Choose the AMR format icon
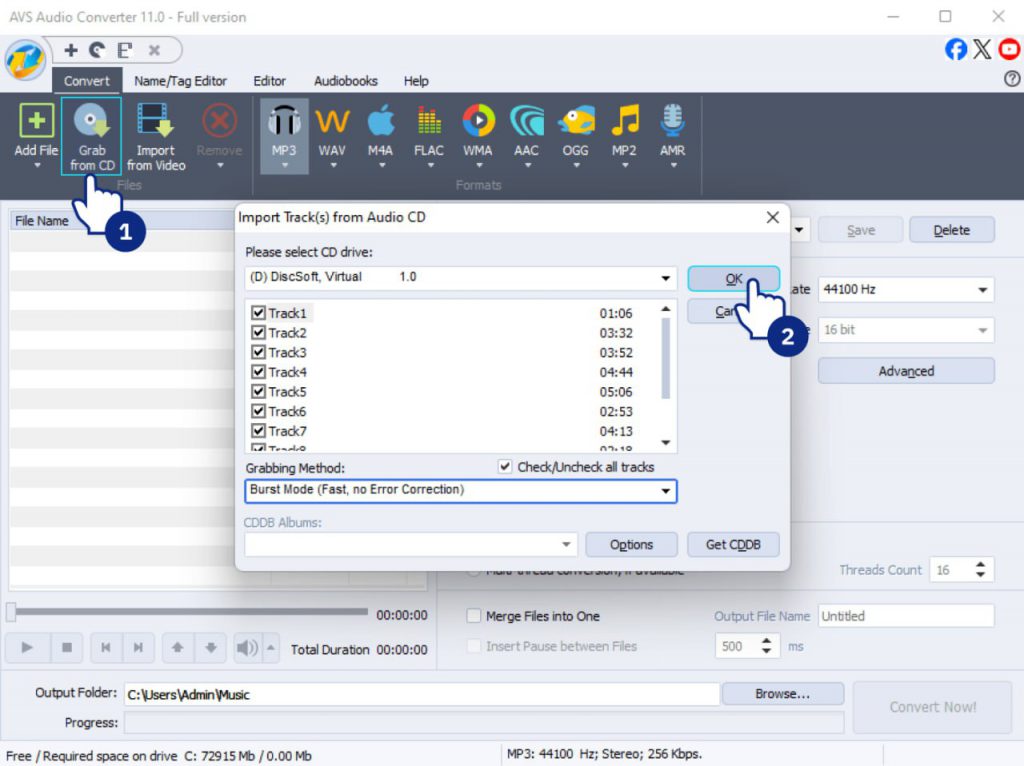 [672, 123]
